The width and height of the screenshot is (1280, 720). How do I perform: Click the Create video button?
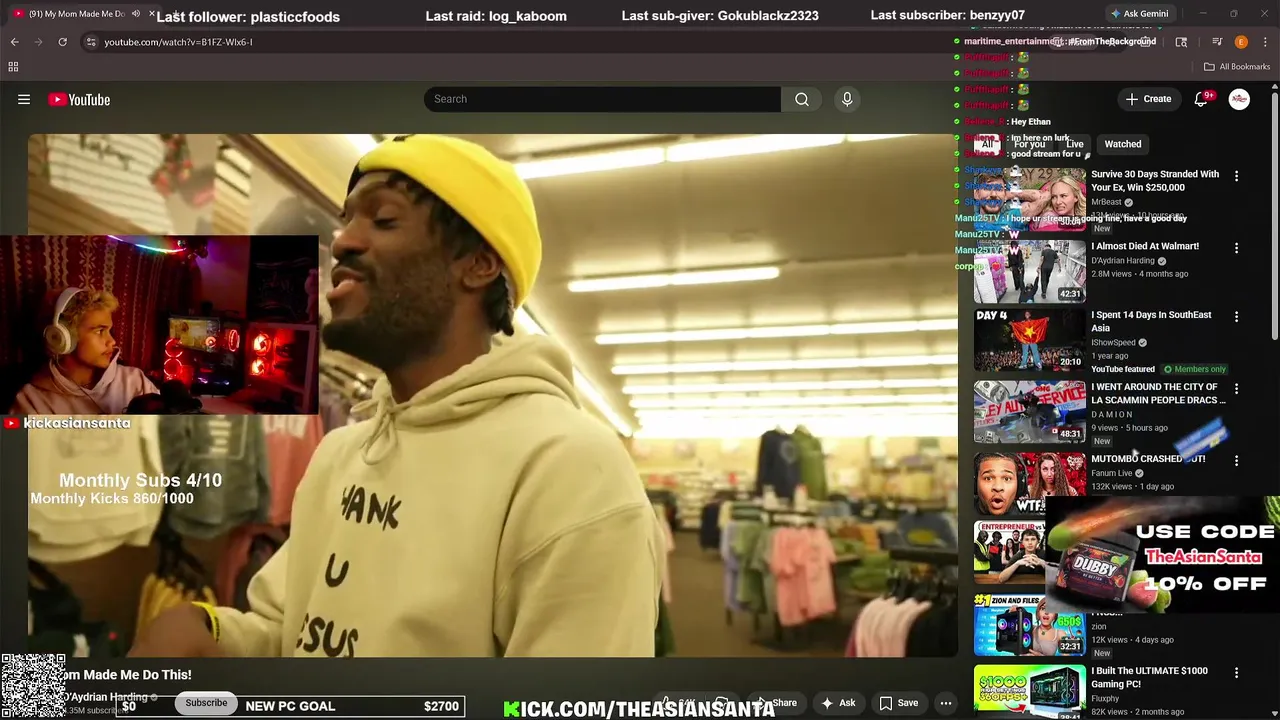click(x=1148, y=99)
